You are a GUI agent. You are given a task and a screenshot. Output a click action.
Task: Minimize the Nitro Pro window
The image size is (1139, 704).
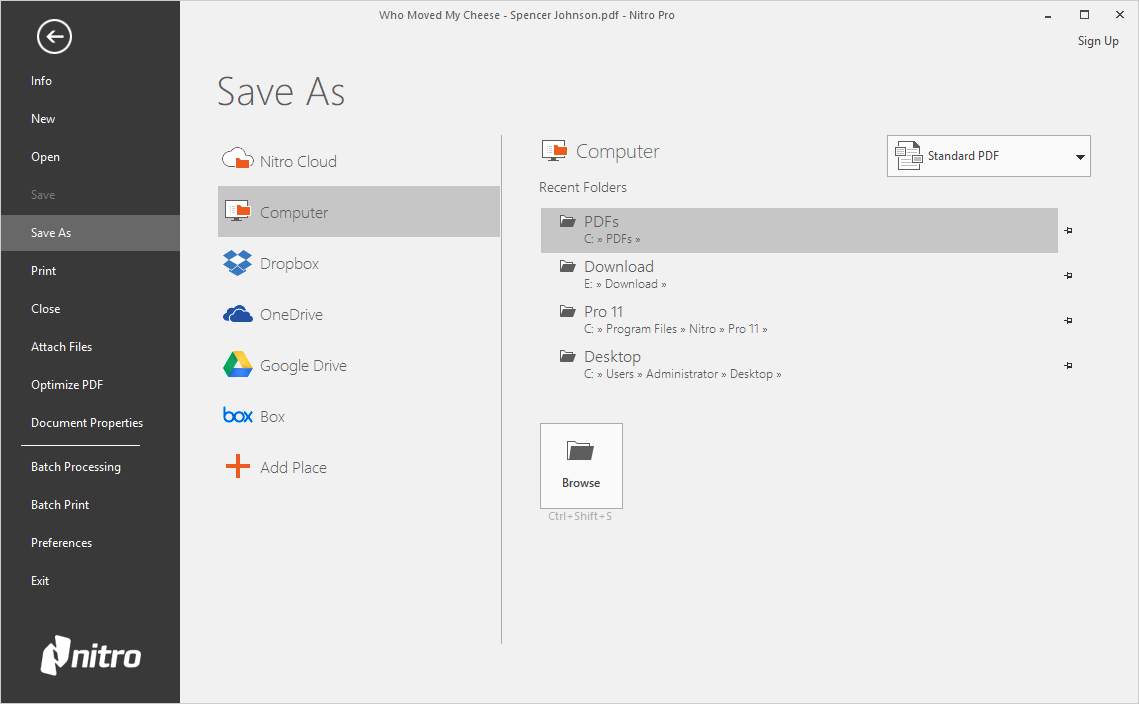click(x=1048, y=15)
